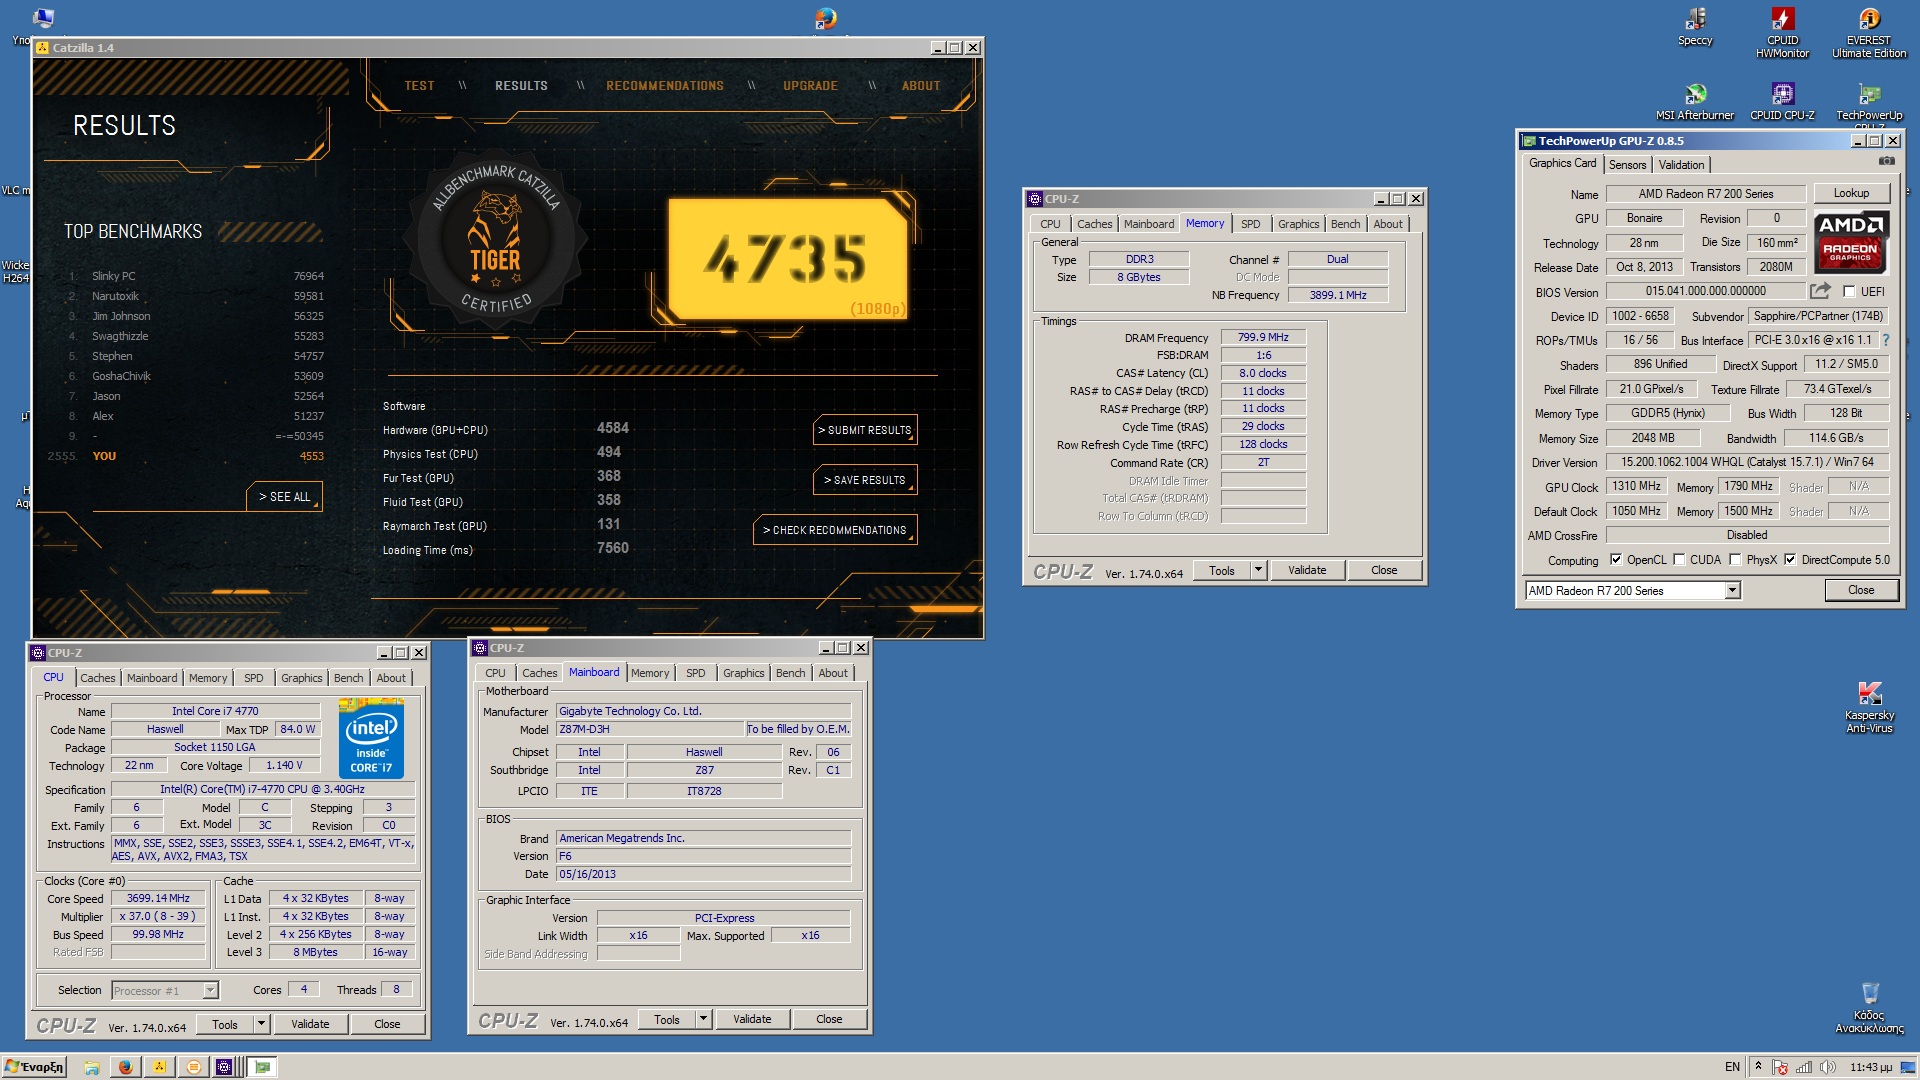The image size is (1920, 1080).
Task: Toggle the OpenCL checkbox in GPU-Z
Action: (x=1616, y=560)
